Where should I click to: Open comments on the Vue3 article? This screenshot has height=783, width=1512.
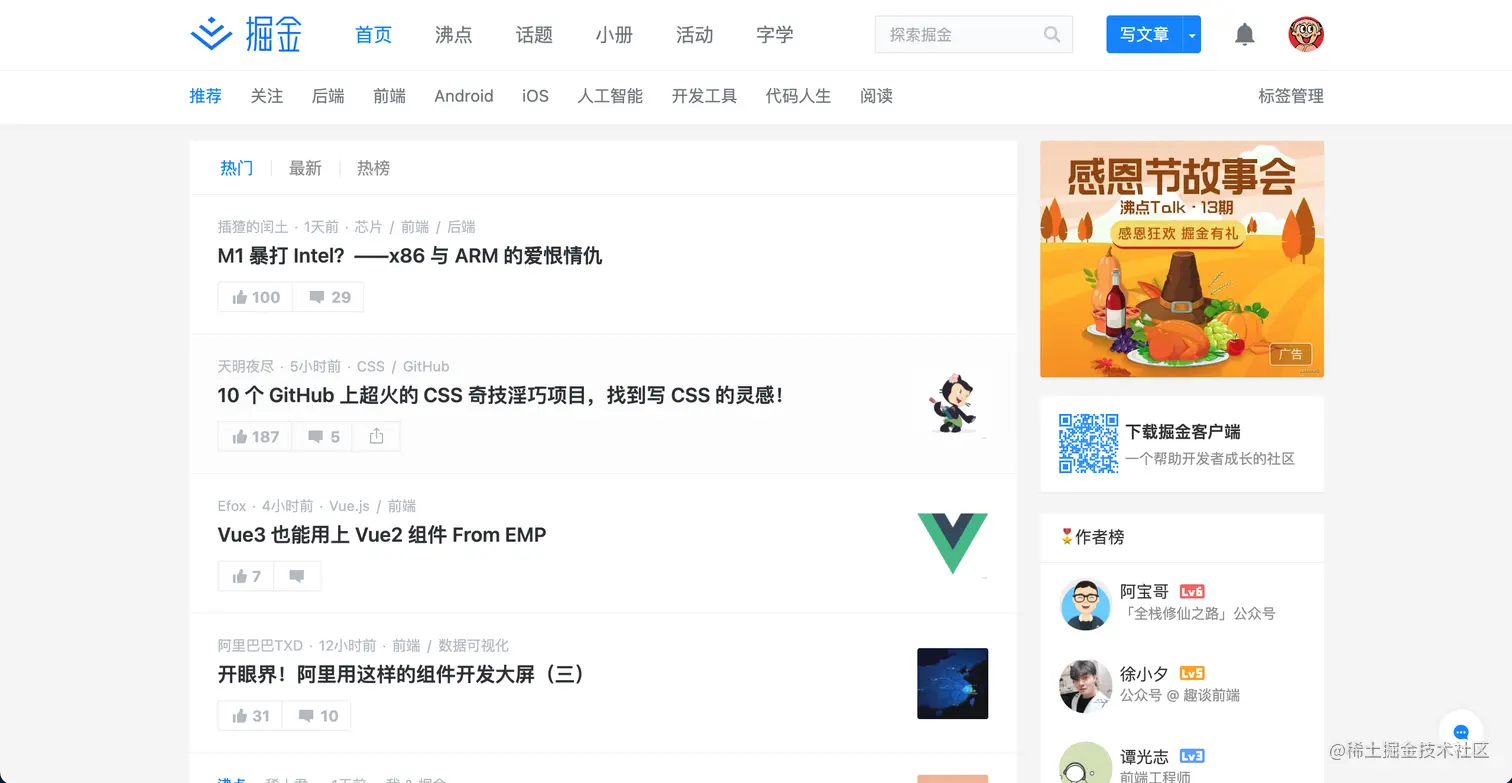[297, 576]
